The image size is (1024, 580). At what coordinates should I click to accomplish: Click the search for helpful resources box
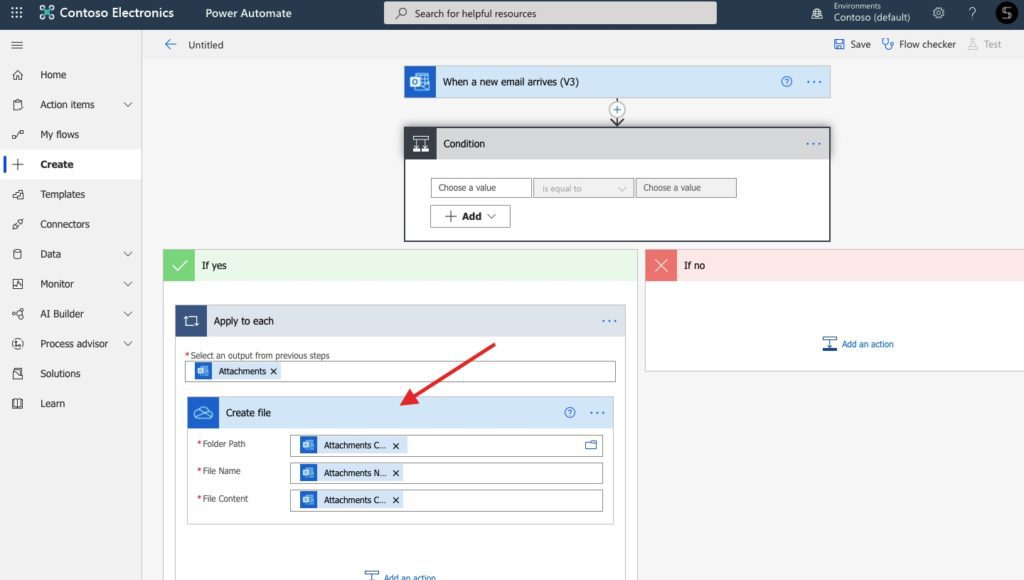(x=551, y=13)
